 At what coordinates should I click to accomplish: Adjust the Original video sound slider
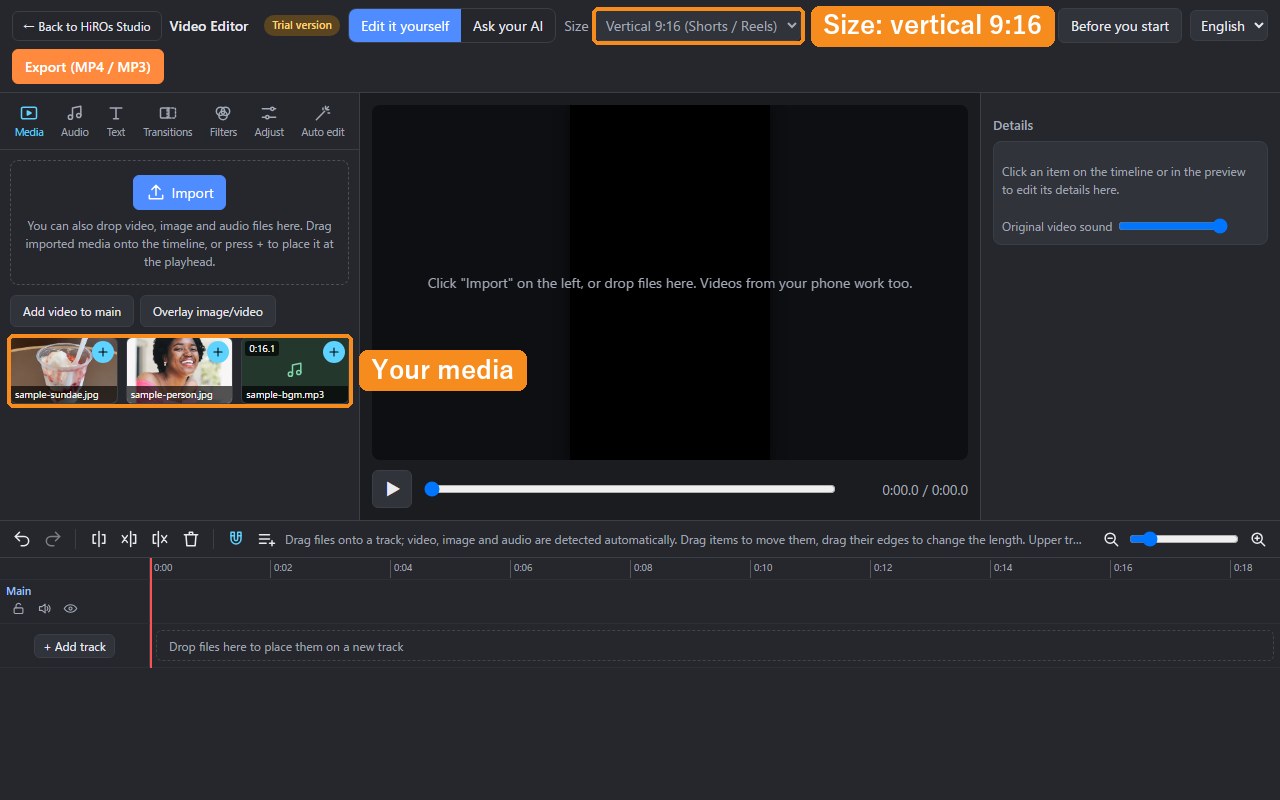[1173, 226]
